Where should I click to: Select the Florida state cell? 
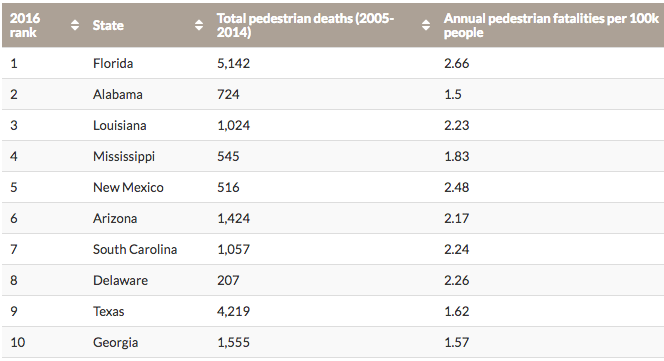113,64
